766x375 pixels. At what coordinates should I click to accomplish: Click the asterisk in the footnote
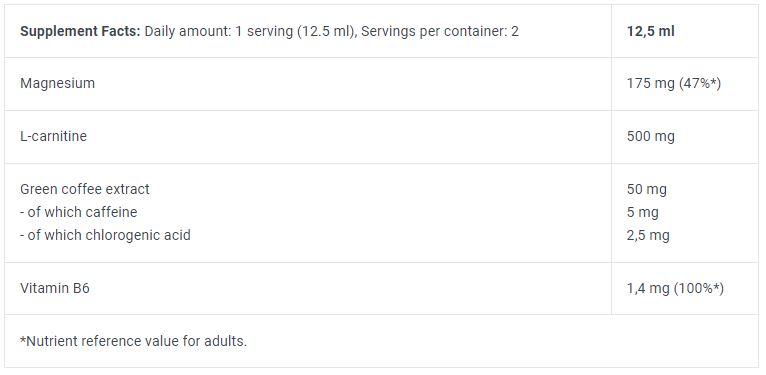pyautogui.click(x=23, y=339)
